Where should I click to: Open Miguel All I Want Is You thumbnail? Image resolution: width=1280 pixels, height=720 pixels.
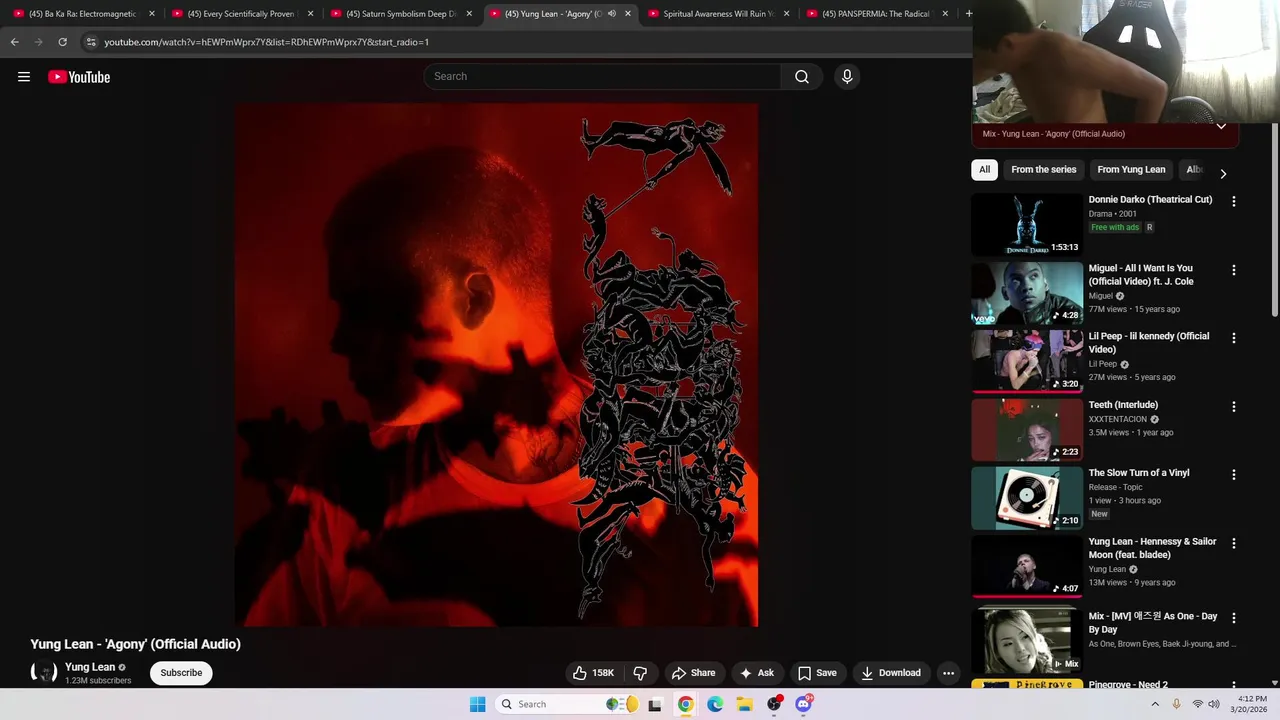tap(1027, 293)
